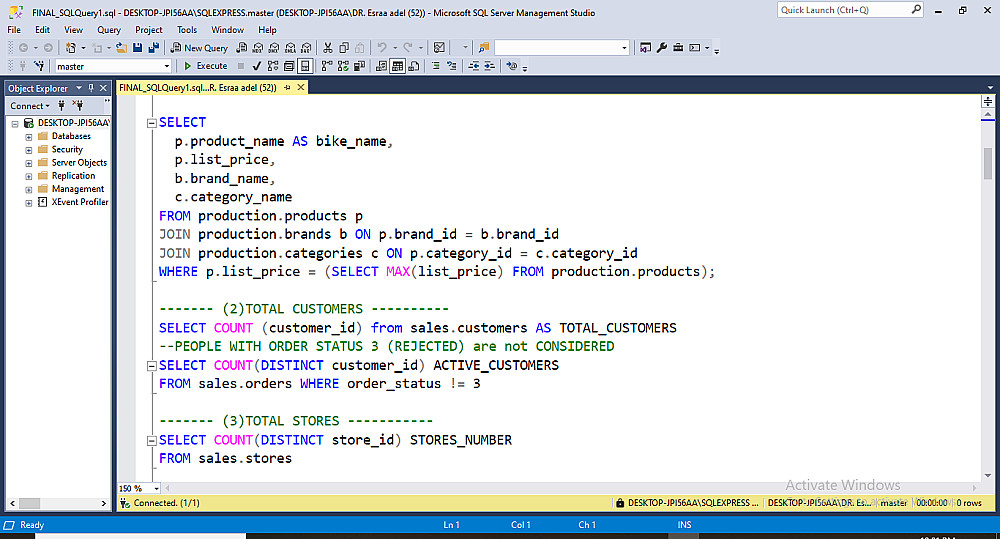This screenshot has height=539, width=1000.
Task: Click the Disconnect plug icon in Object Explorer
Action: tap(78, 106)
